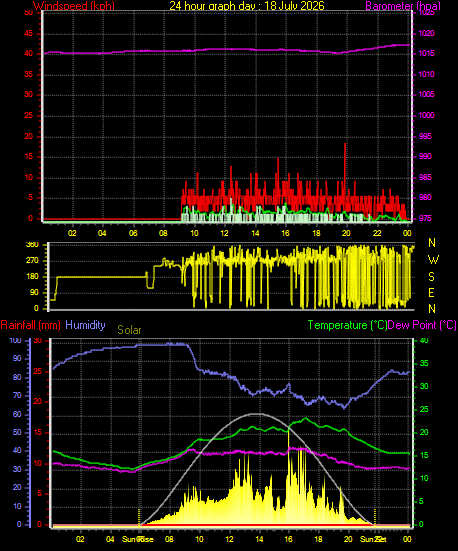The width and height of the screenshot is (458, 551).
Task: Click the S compass label
Action: pyautogui.click(x=432, y=277)
